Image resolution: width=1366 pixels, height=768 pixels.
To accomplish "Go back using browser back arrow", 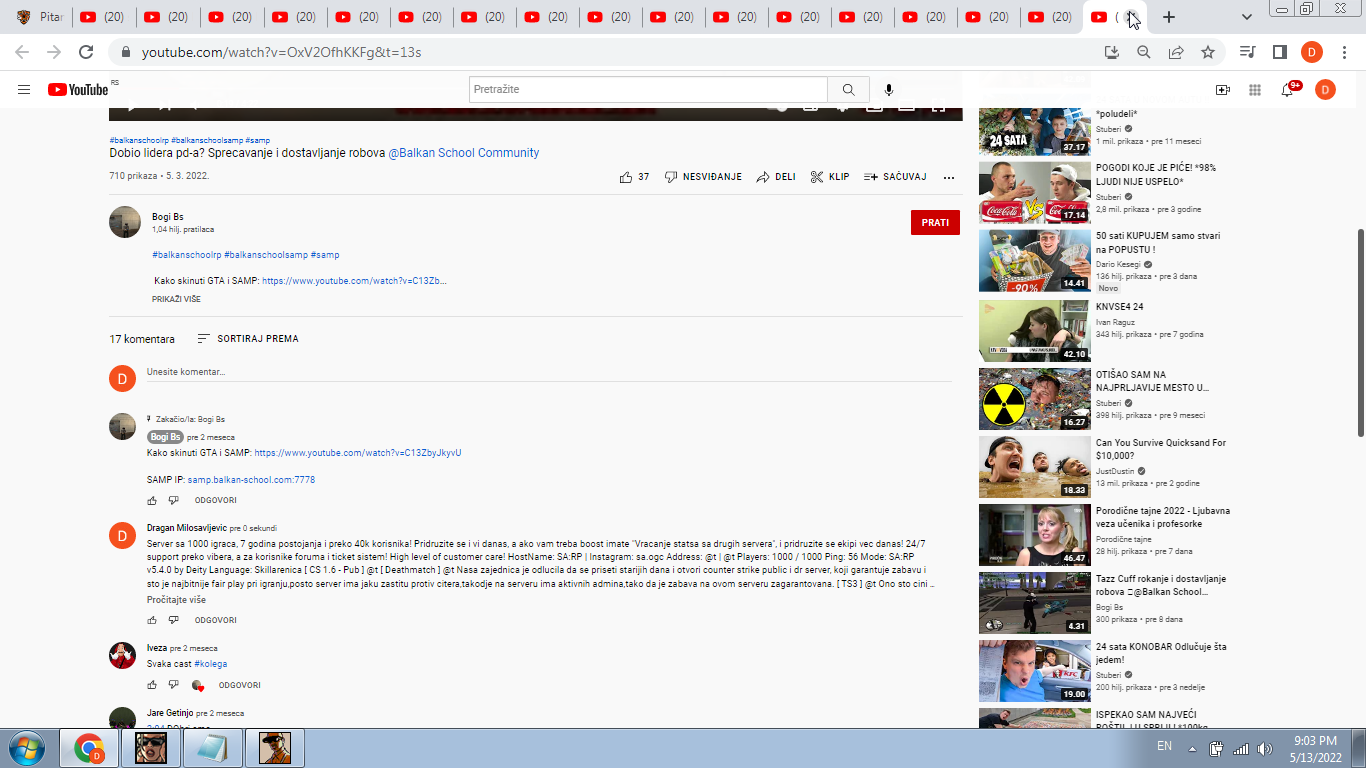I will click(x=22, y=52).
